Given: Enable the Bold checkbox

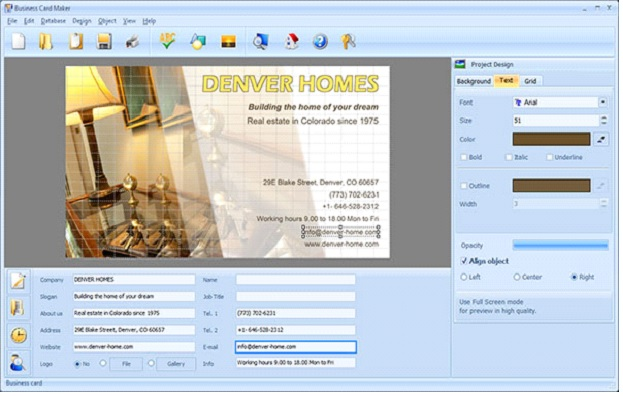Looking at the screenshot, I should (463, 157).
